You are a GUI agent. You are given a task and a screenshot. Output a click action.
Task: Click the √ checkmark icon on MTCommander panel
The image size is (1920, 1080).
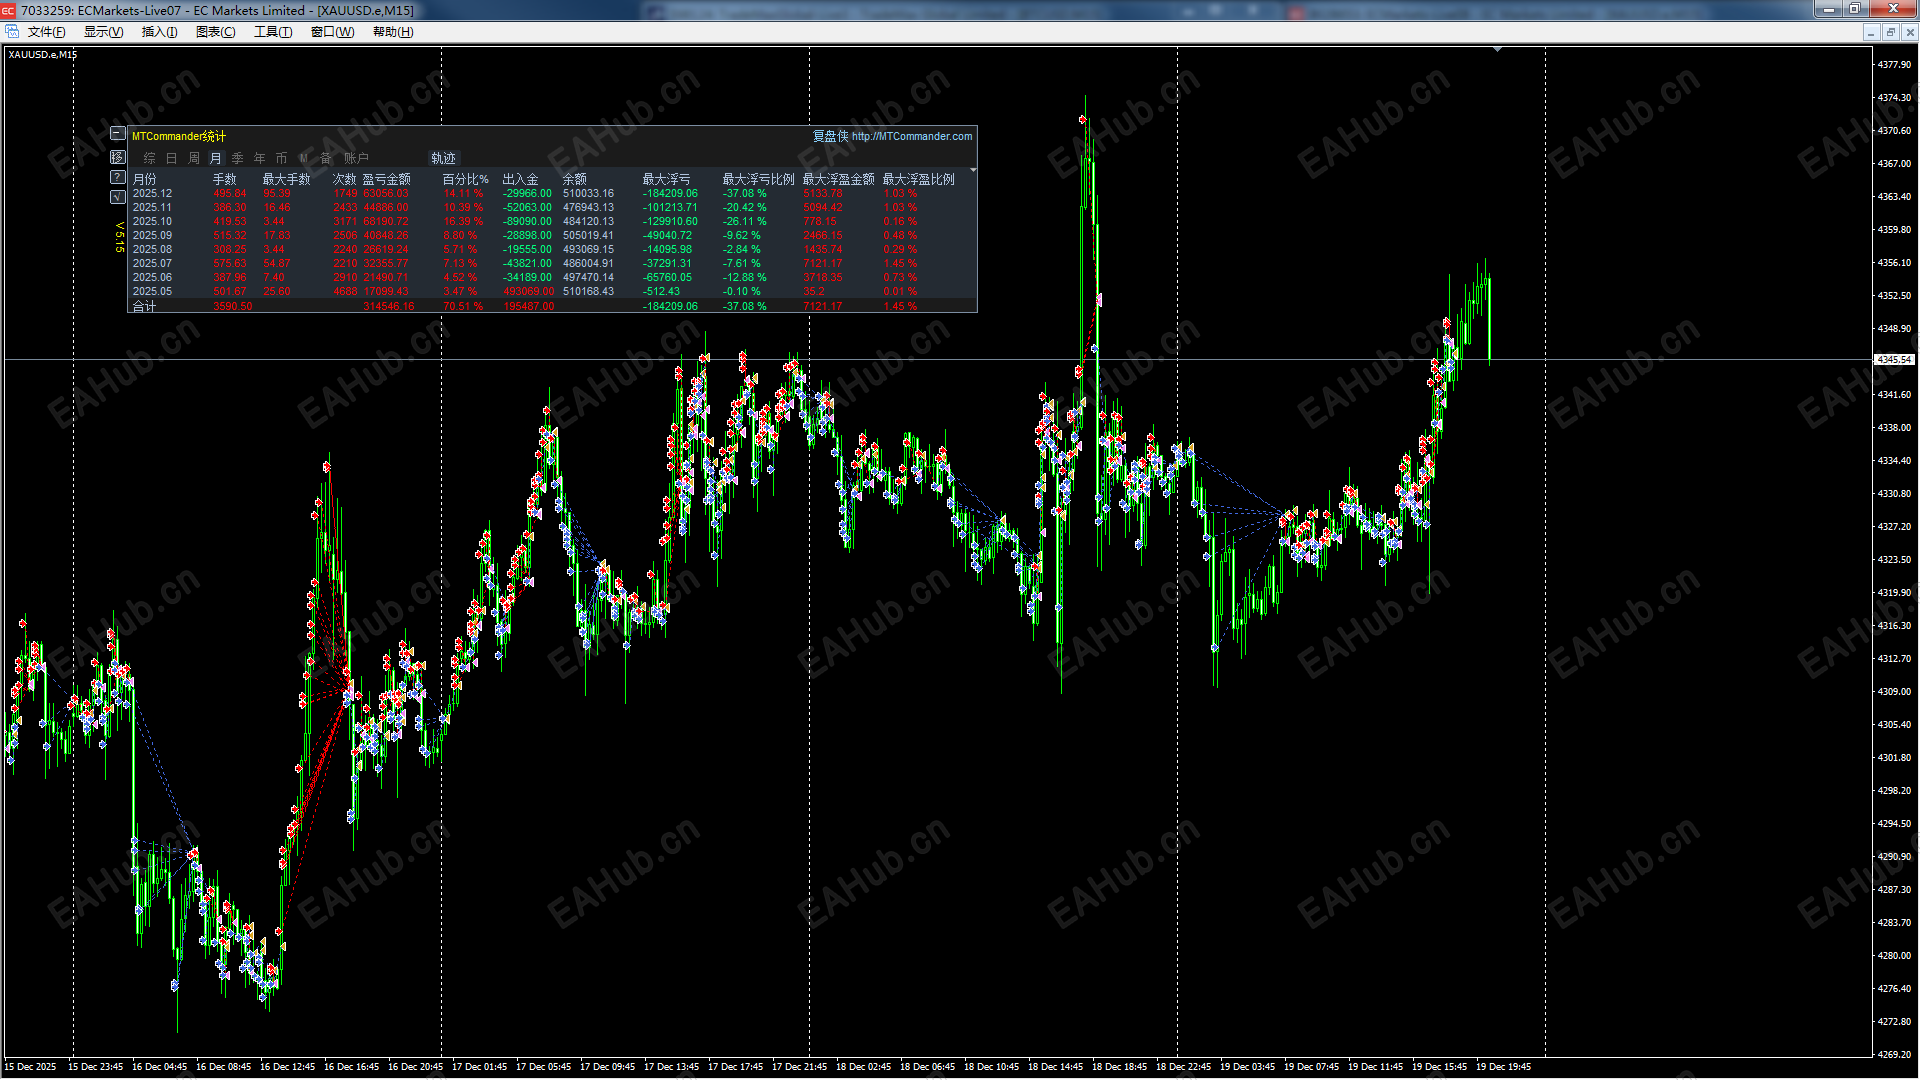(x=117, y=196)
